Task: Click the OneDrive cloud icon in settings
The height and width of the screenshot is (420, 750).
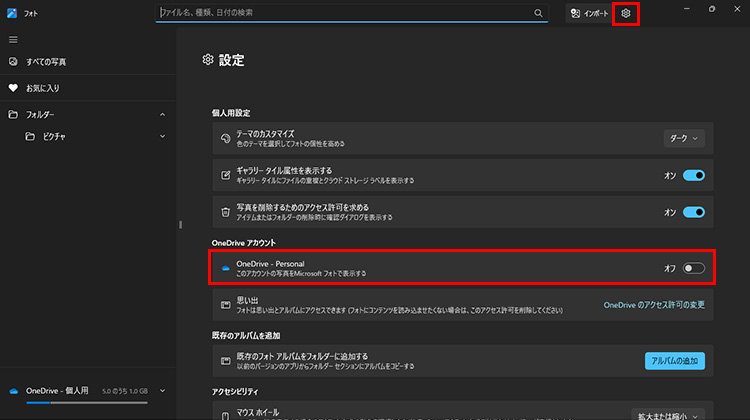Action: click(226, 268)
